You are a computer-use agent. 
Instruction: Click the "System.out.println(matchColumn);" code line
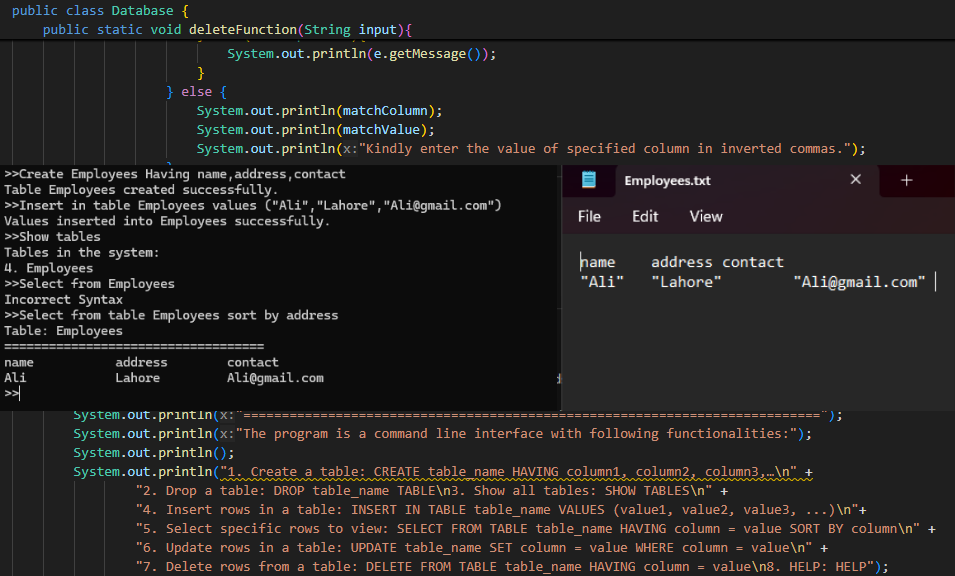319,111
